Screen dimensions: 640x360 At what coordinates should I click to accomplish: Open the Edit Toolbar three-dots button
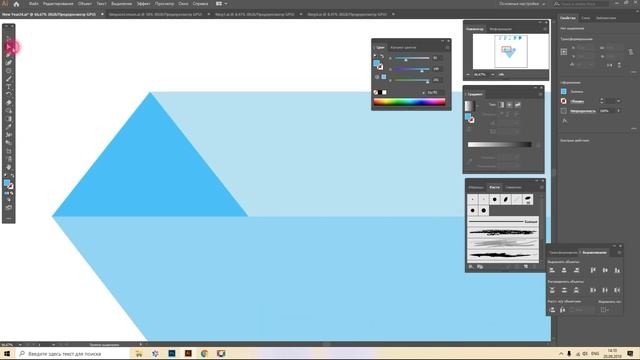click(9, 218)
